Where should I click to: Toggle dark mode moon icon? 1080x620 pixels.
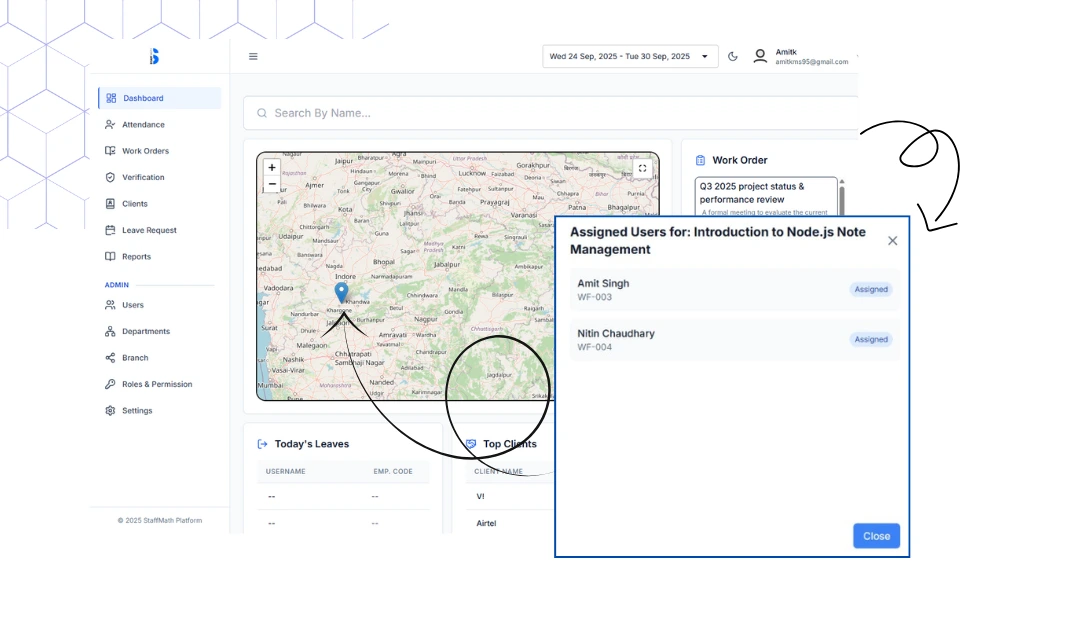(x=733, y=56)
